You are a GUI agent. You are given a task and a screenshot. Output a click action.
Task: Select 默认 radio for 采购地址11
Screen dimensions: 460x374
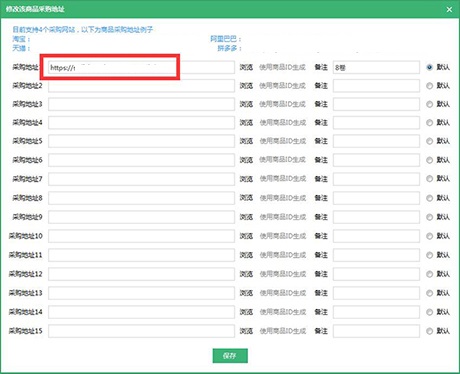(429, 255)
